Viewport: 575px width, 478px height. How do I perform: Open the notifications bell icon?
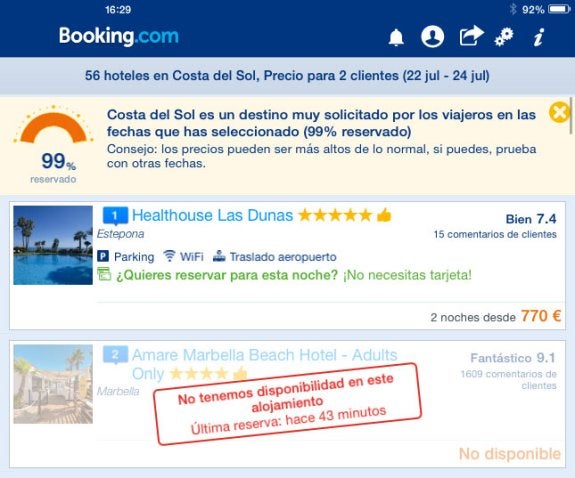396,37
